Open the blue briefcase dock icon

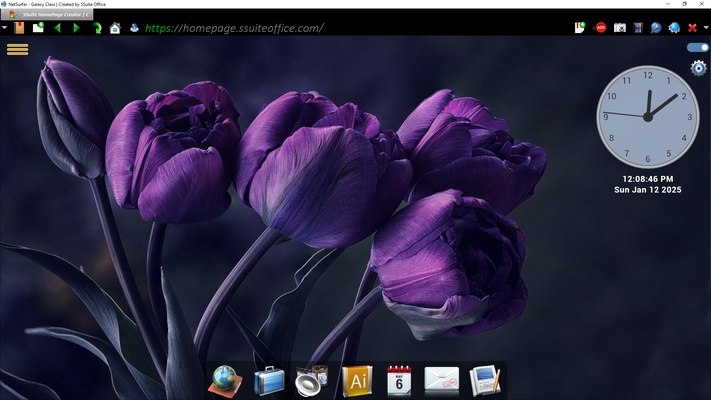269,381
